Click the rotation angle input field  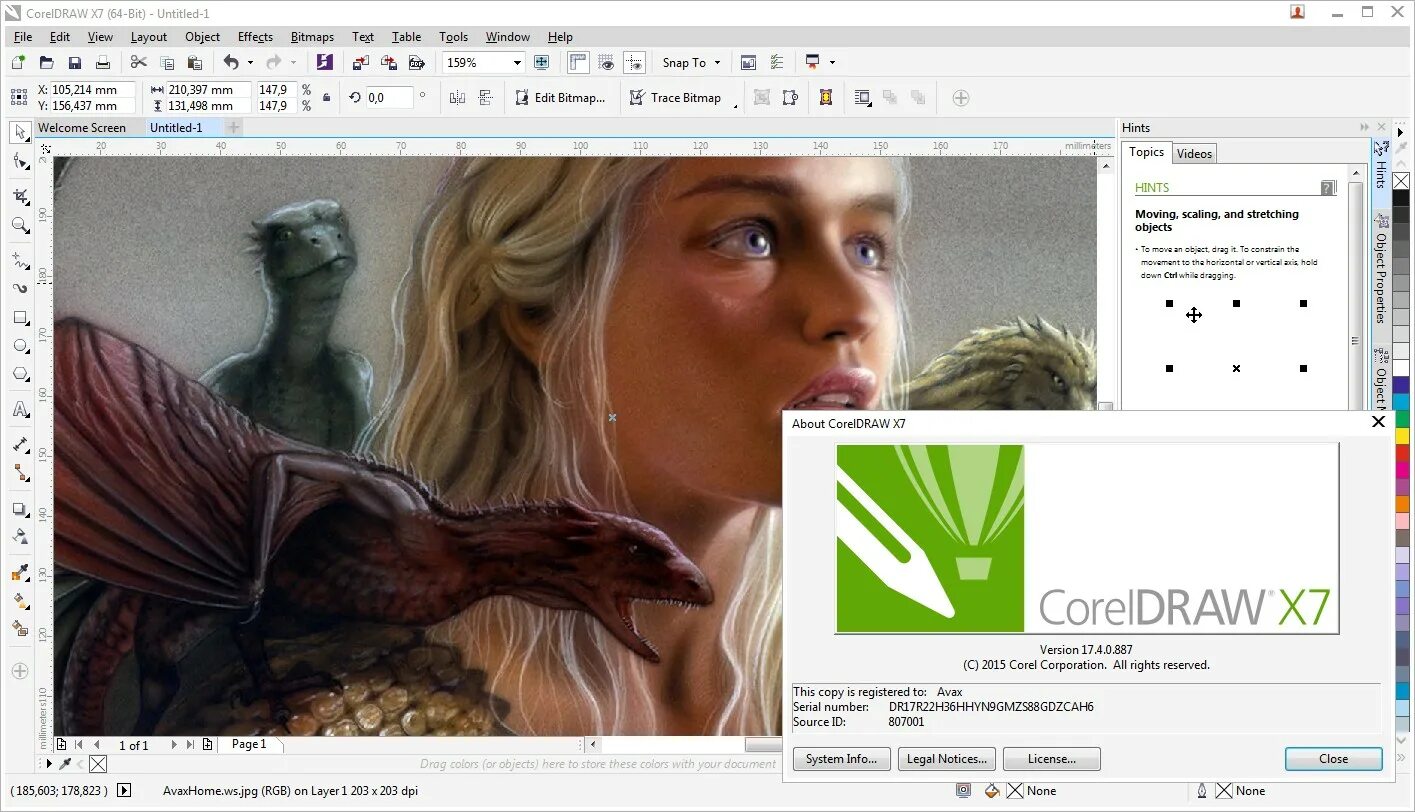pyautogui.click(x=389, y=98)
